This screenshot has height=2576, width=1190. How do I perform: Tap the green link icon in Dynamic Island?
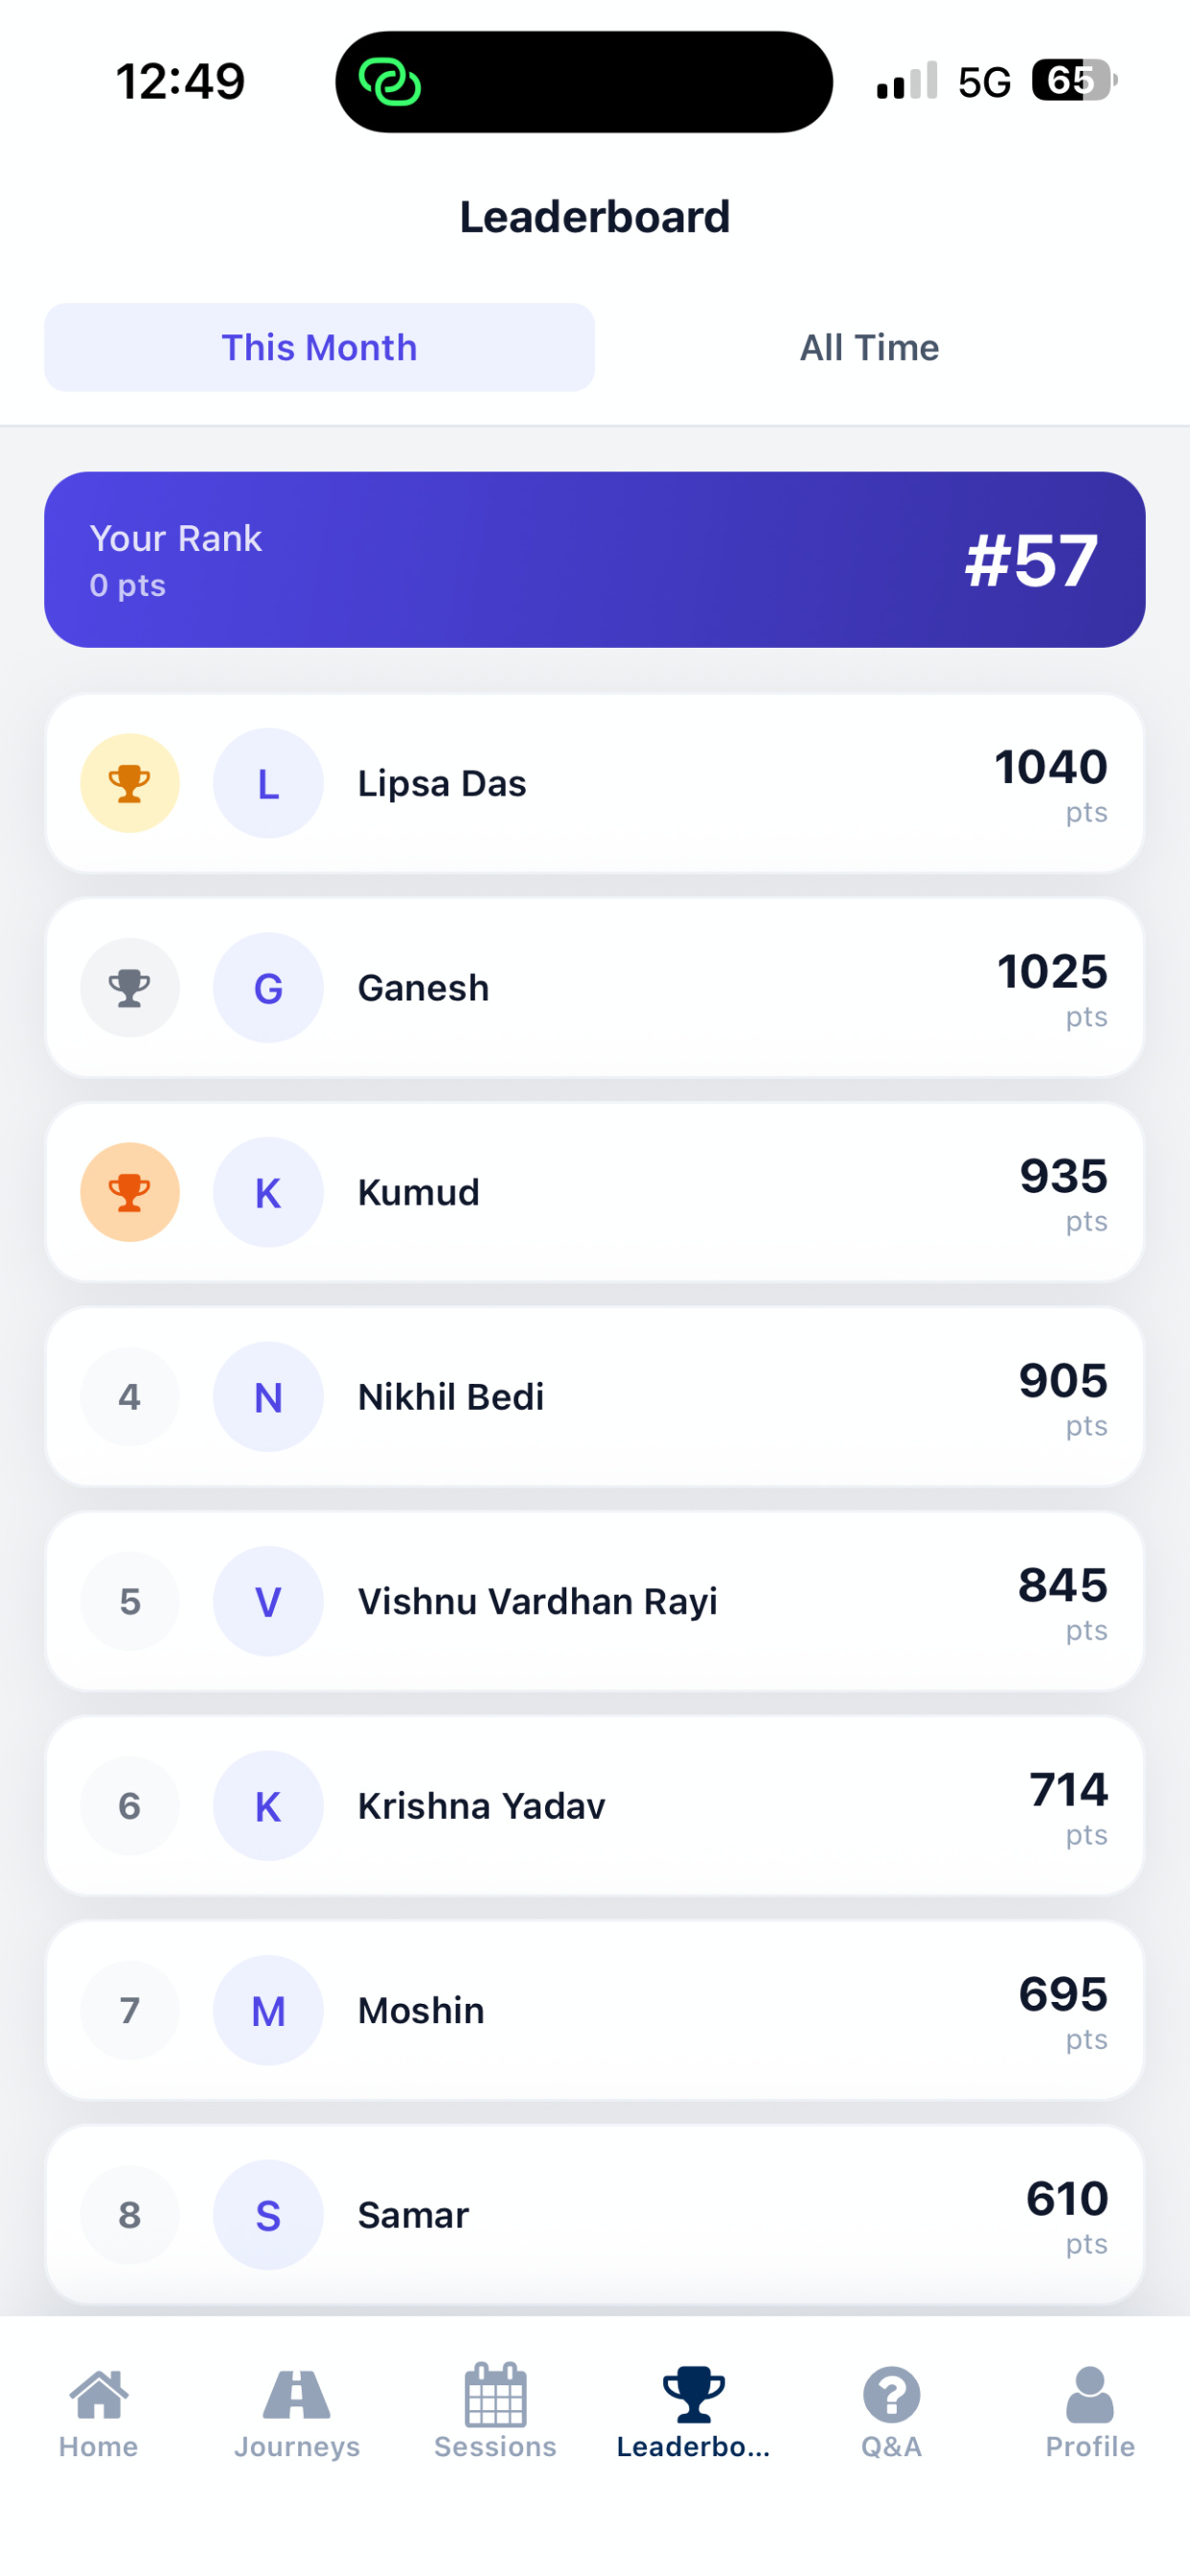[389, 82]
